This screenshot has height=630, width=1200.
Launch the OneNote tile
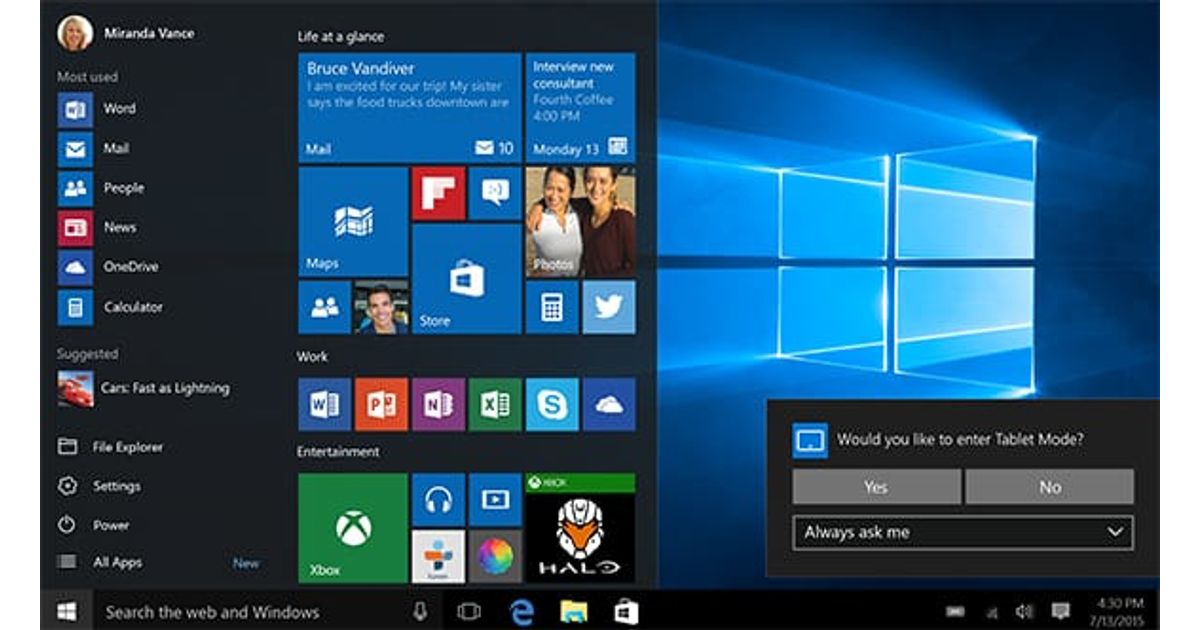438,404
